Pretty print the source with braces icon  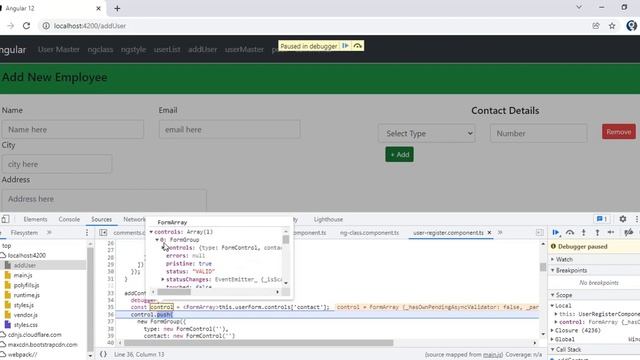pos(103,354)
